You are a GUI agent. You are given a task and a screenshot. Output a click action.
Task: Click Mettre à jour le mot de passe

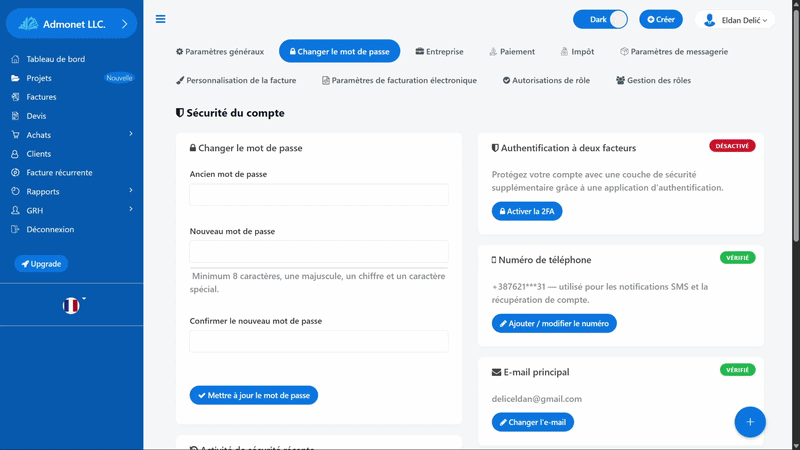(x=254, y=395)
